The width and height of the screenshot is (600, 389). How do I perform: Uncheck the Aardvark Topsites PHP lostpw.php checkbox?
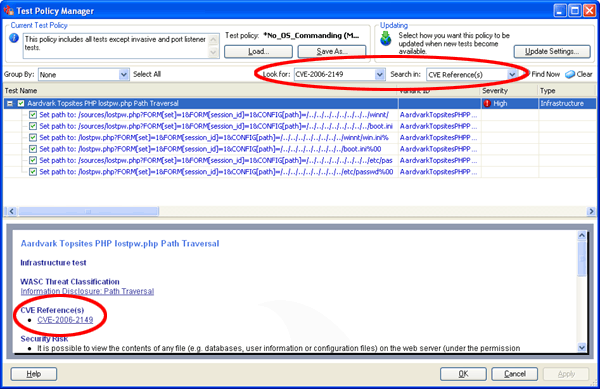pos(21,103)
